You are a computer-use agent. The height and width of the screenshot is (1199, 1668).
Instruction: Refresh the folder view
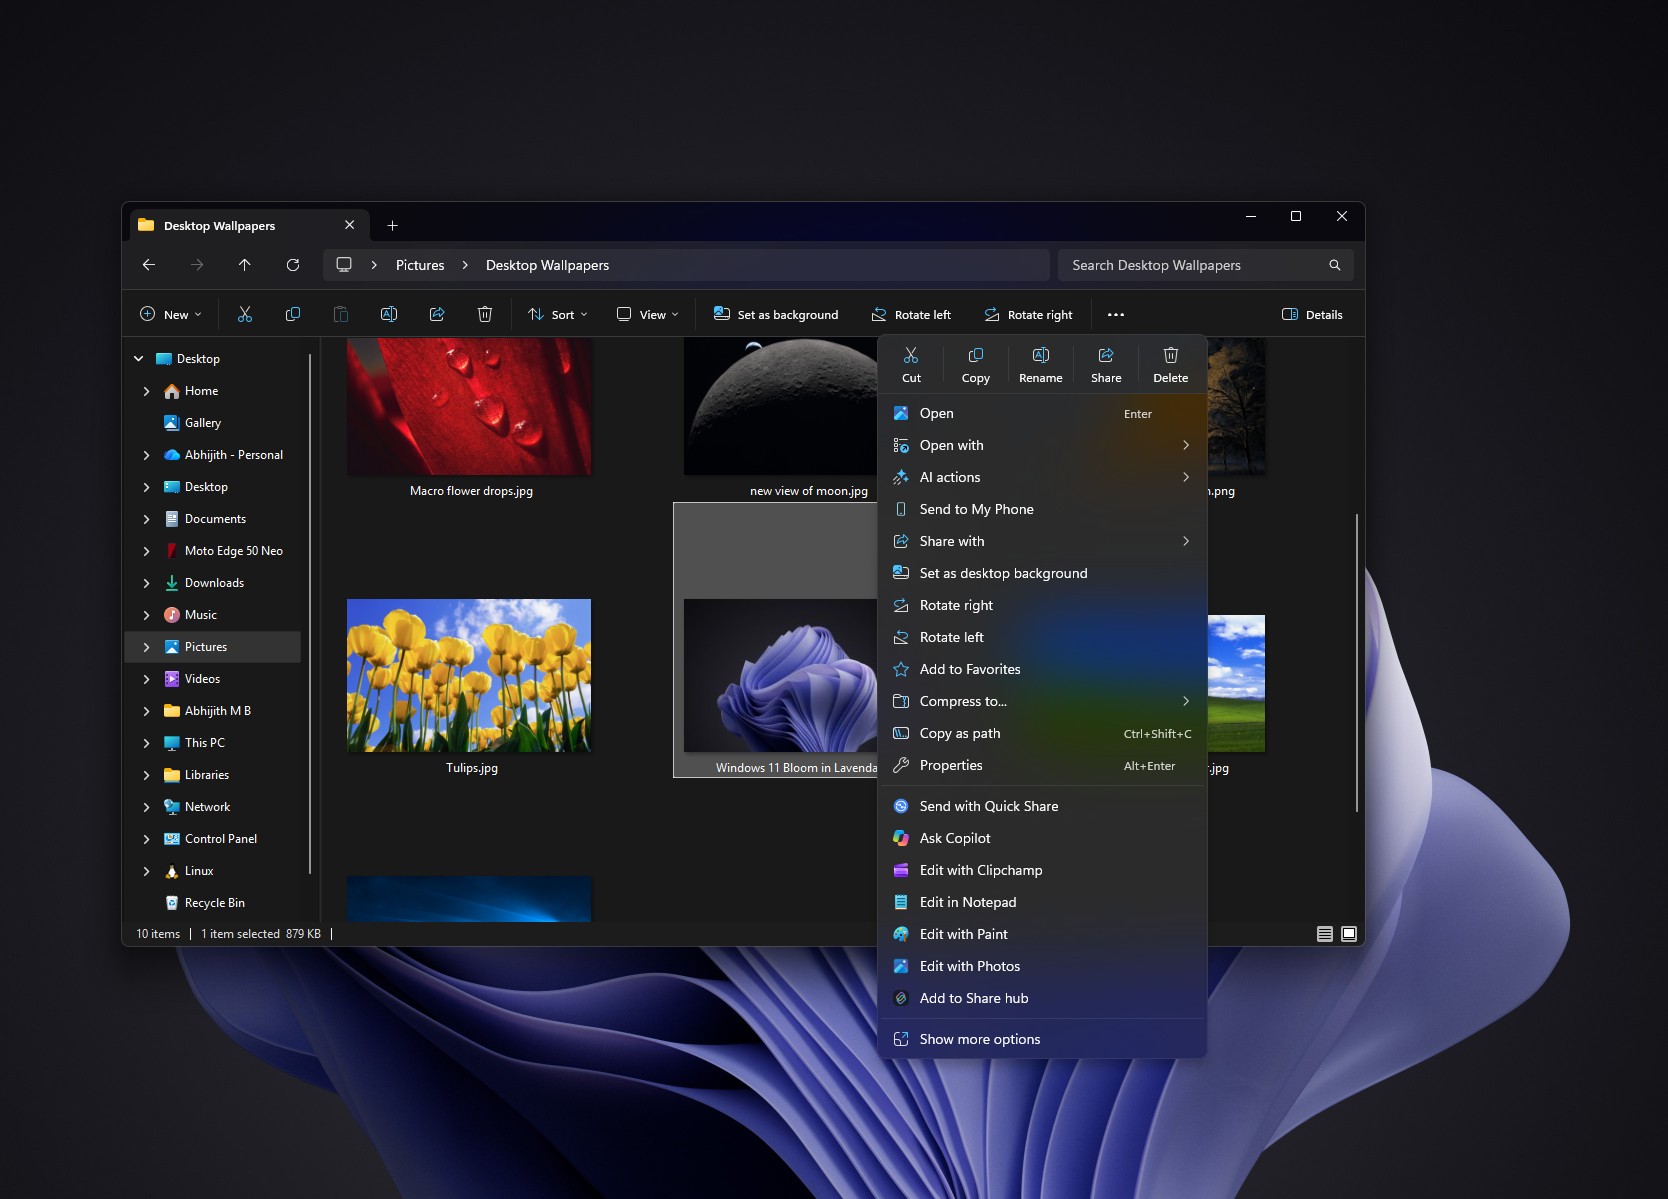click(x=293, y=265)
